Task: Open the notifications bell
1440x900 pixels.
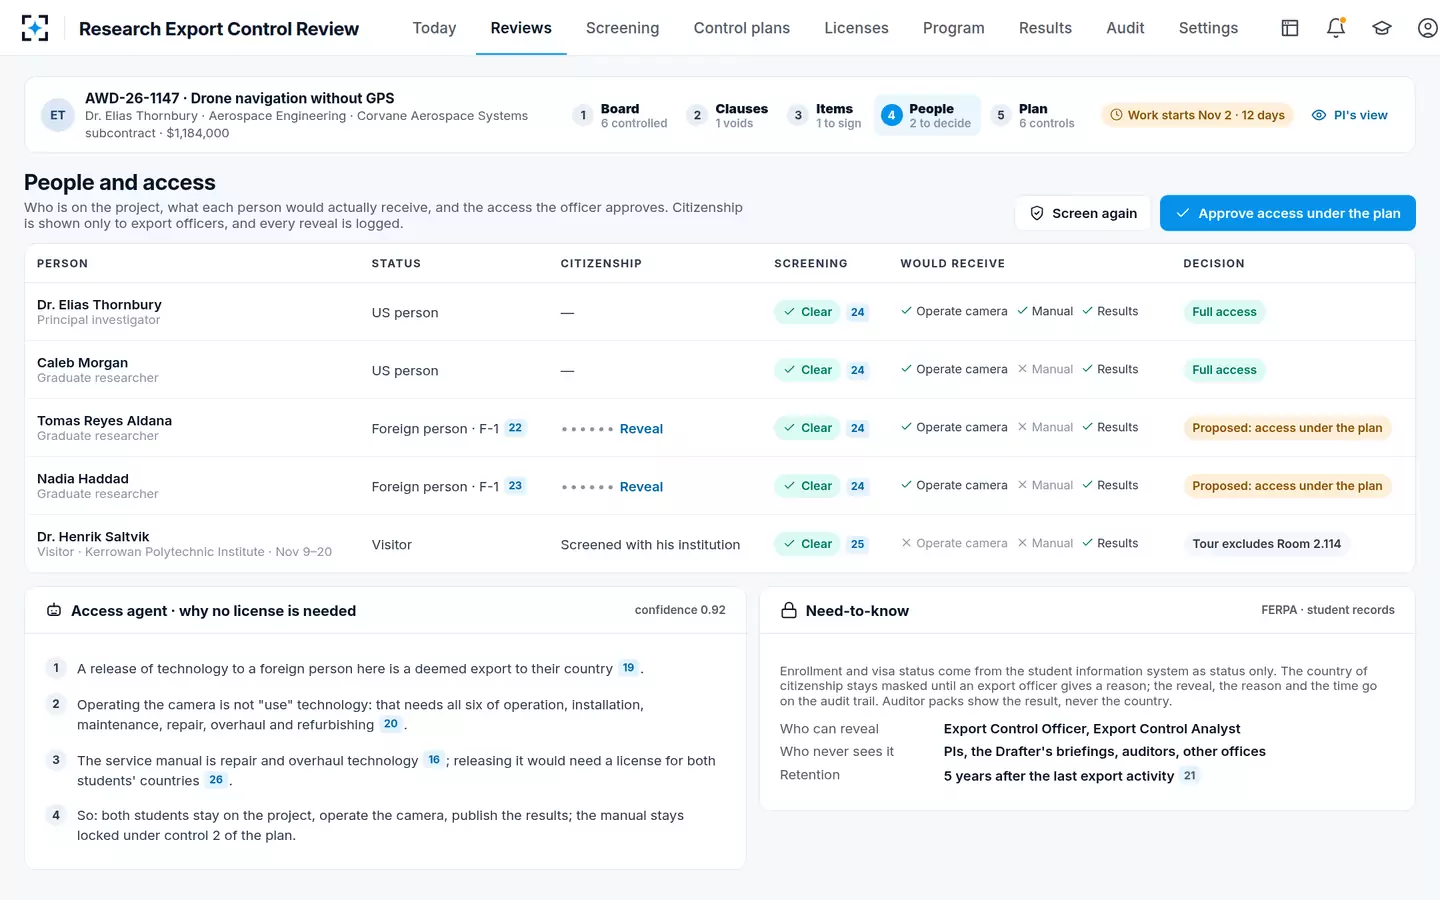Action: (1336, 28)
